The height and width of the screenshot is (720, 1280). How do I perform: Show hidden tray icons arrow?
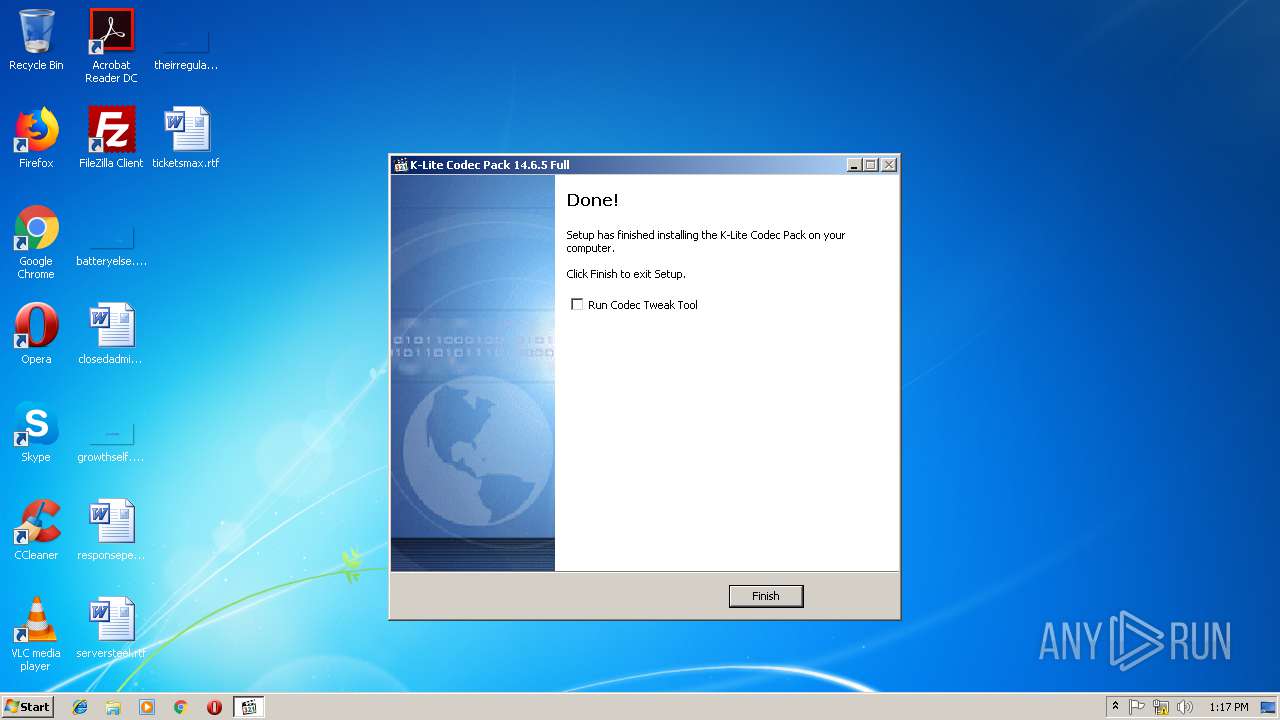[x=1115, y=707]
